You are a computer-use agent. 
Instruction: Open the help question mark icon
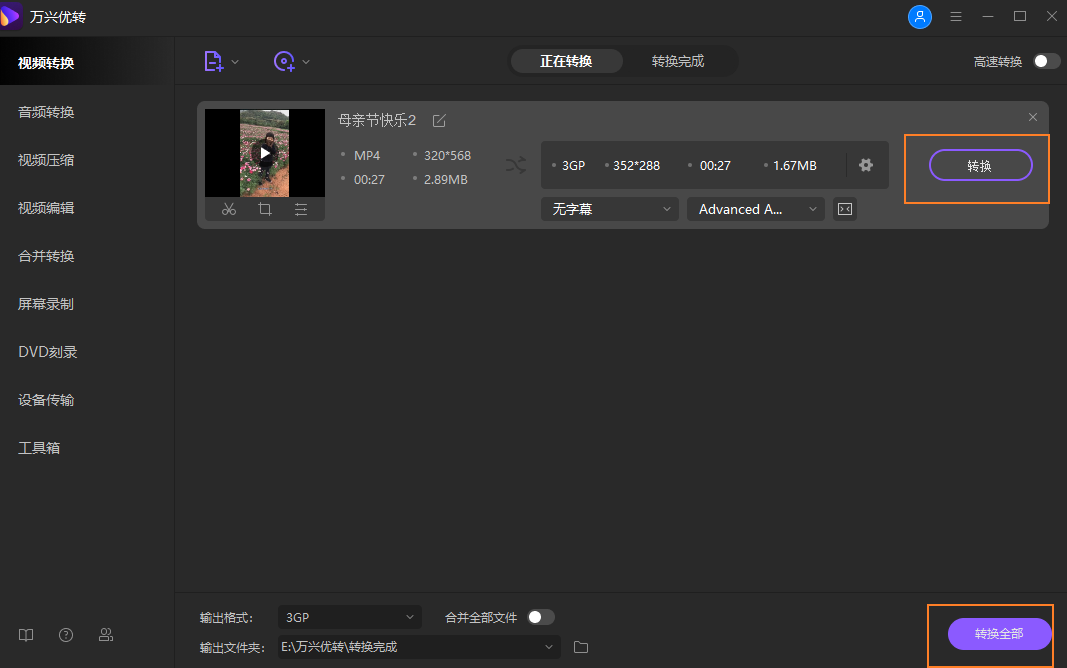[x=66, y=635]
